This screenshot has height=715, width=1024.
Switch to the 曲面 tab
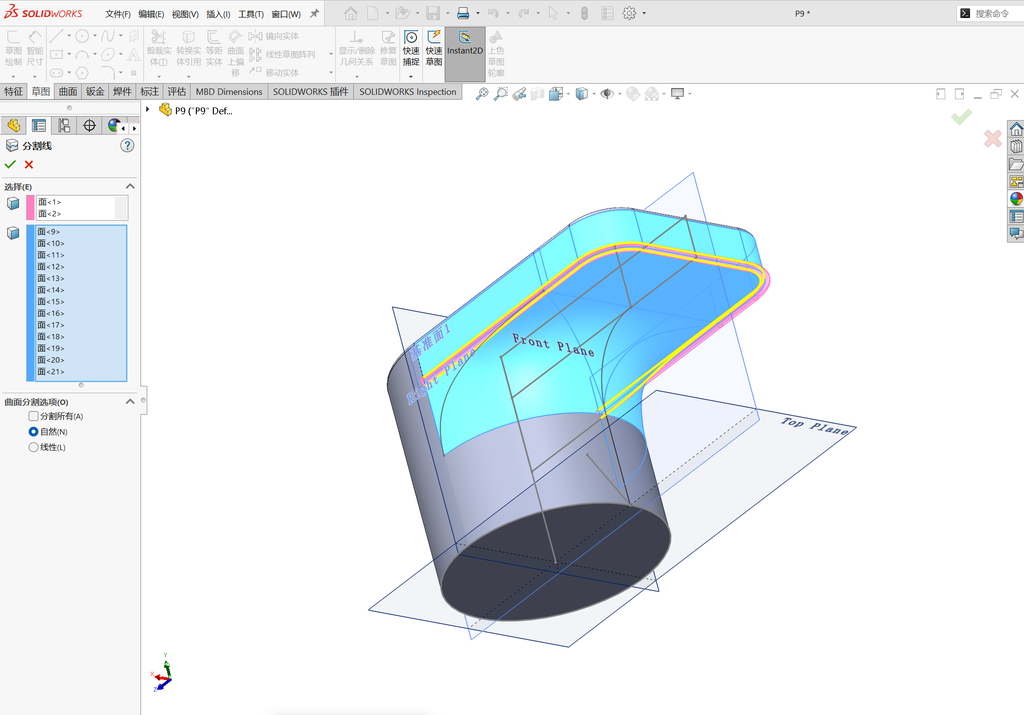[x=68, y=91]
